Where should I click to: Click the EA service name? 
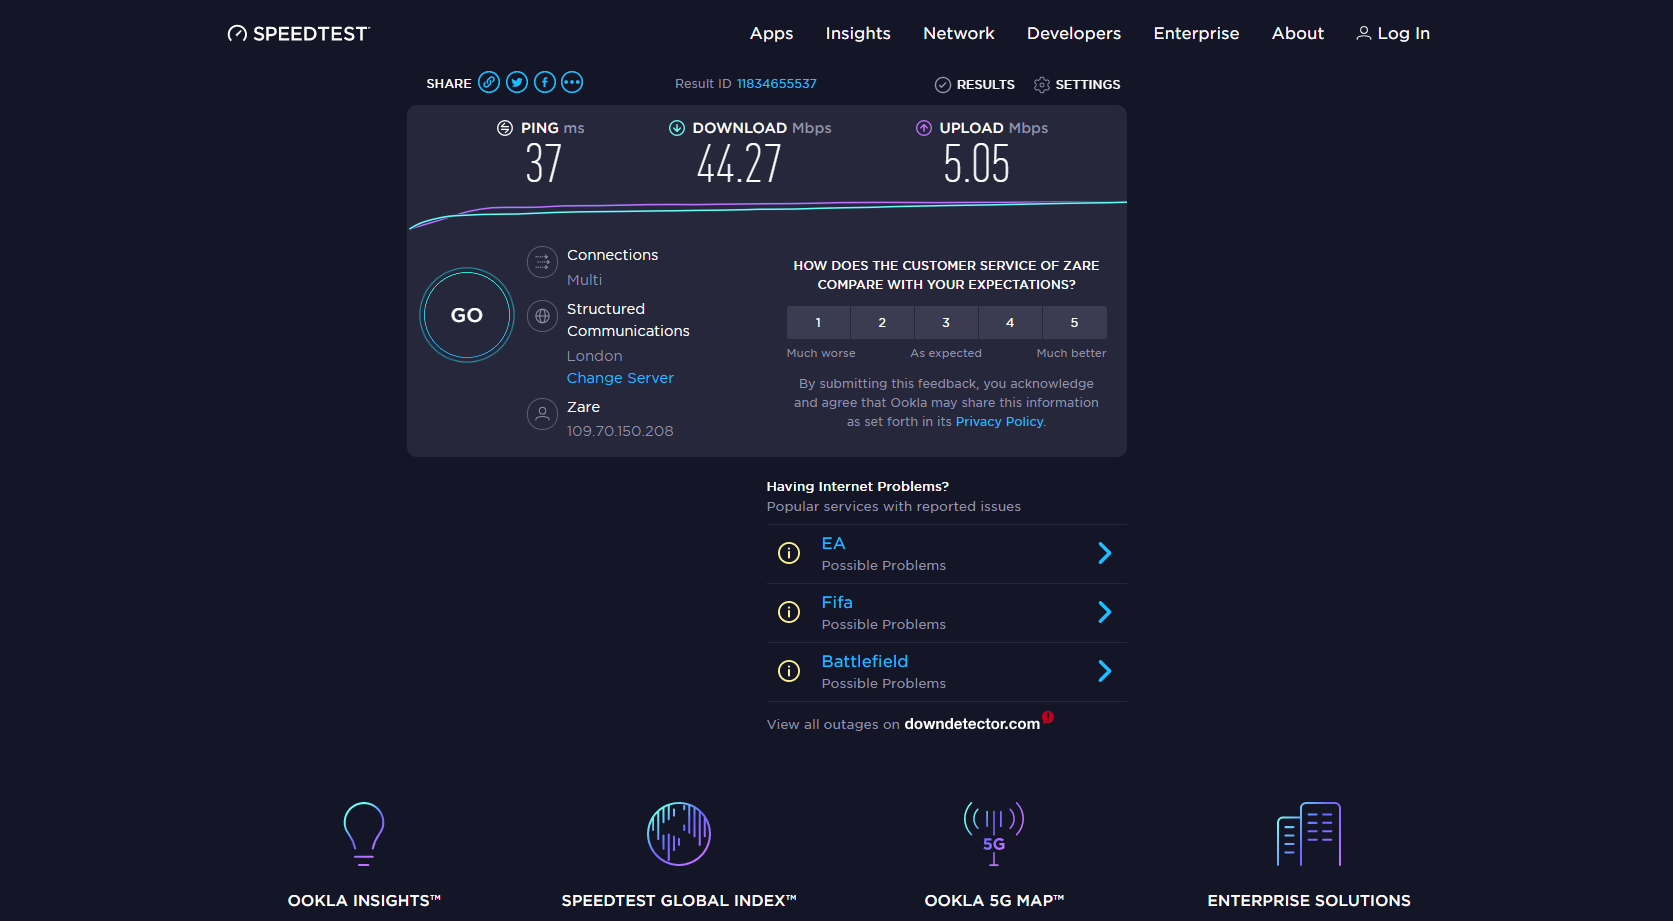833,544
